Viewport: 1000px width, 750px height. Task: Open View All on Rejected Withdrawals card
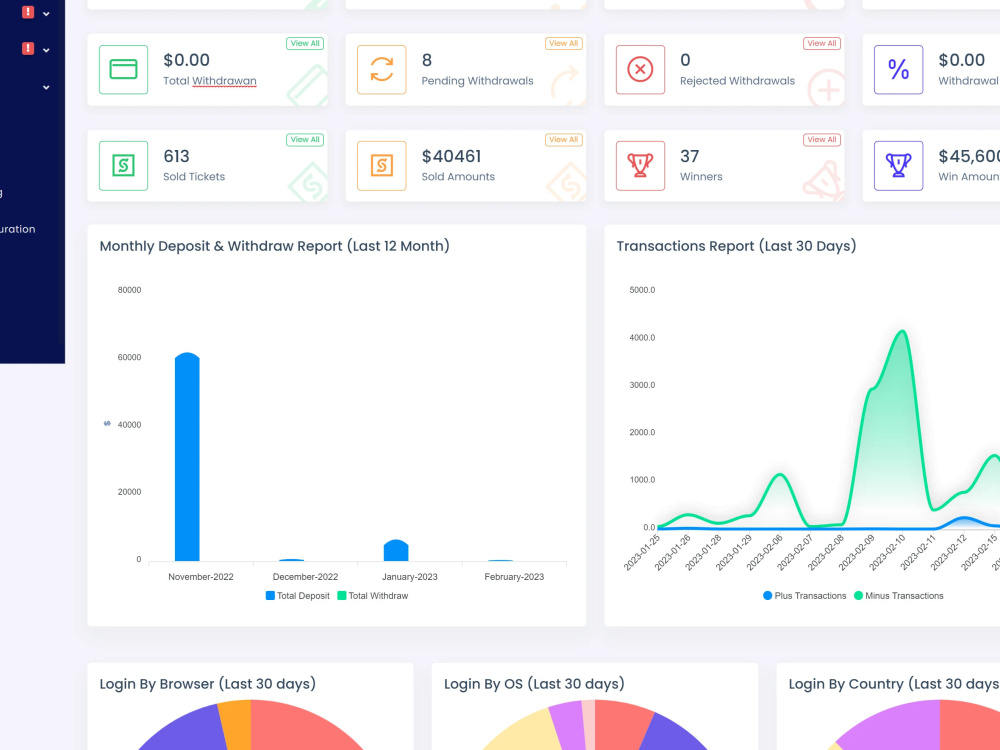click(821, 43)
